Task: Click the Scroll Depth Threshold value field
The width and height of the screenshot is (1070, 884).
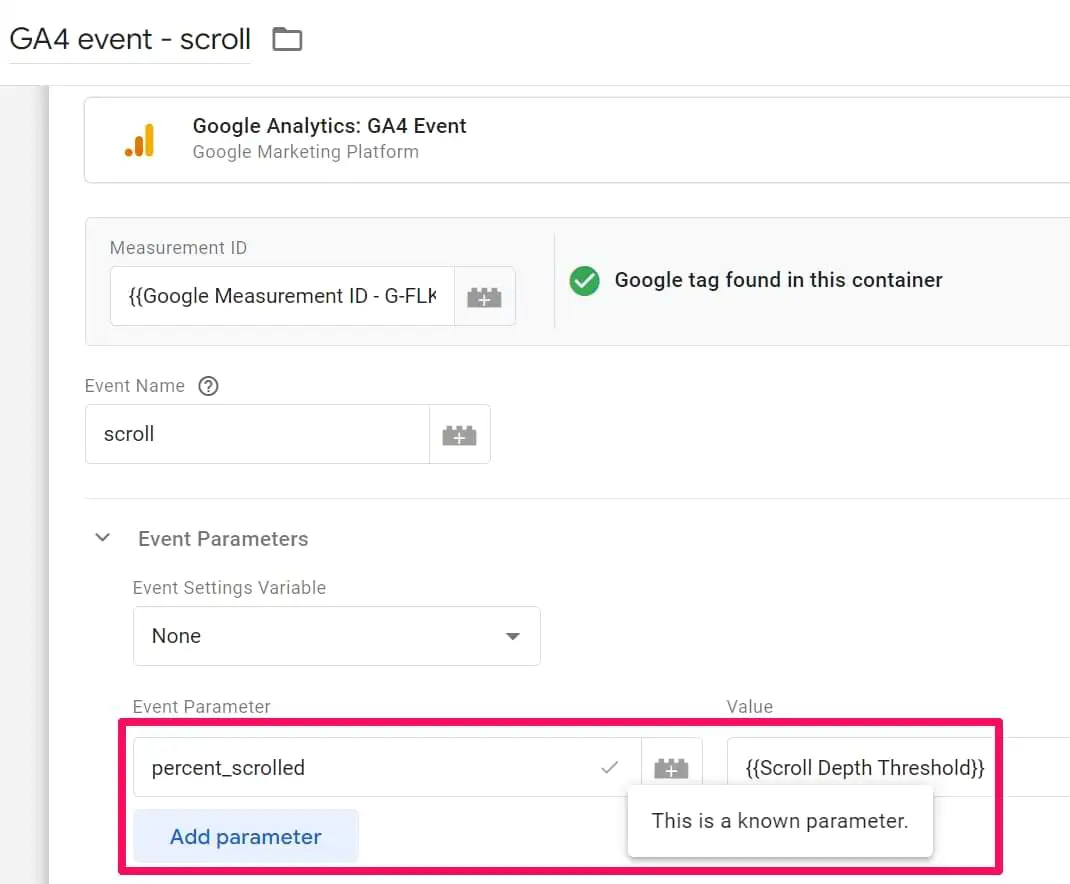Action: coord(865,768)
